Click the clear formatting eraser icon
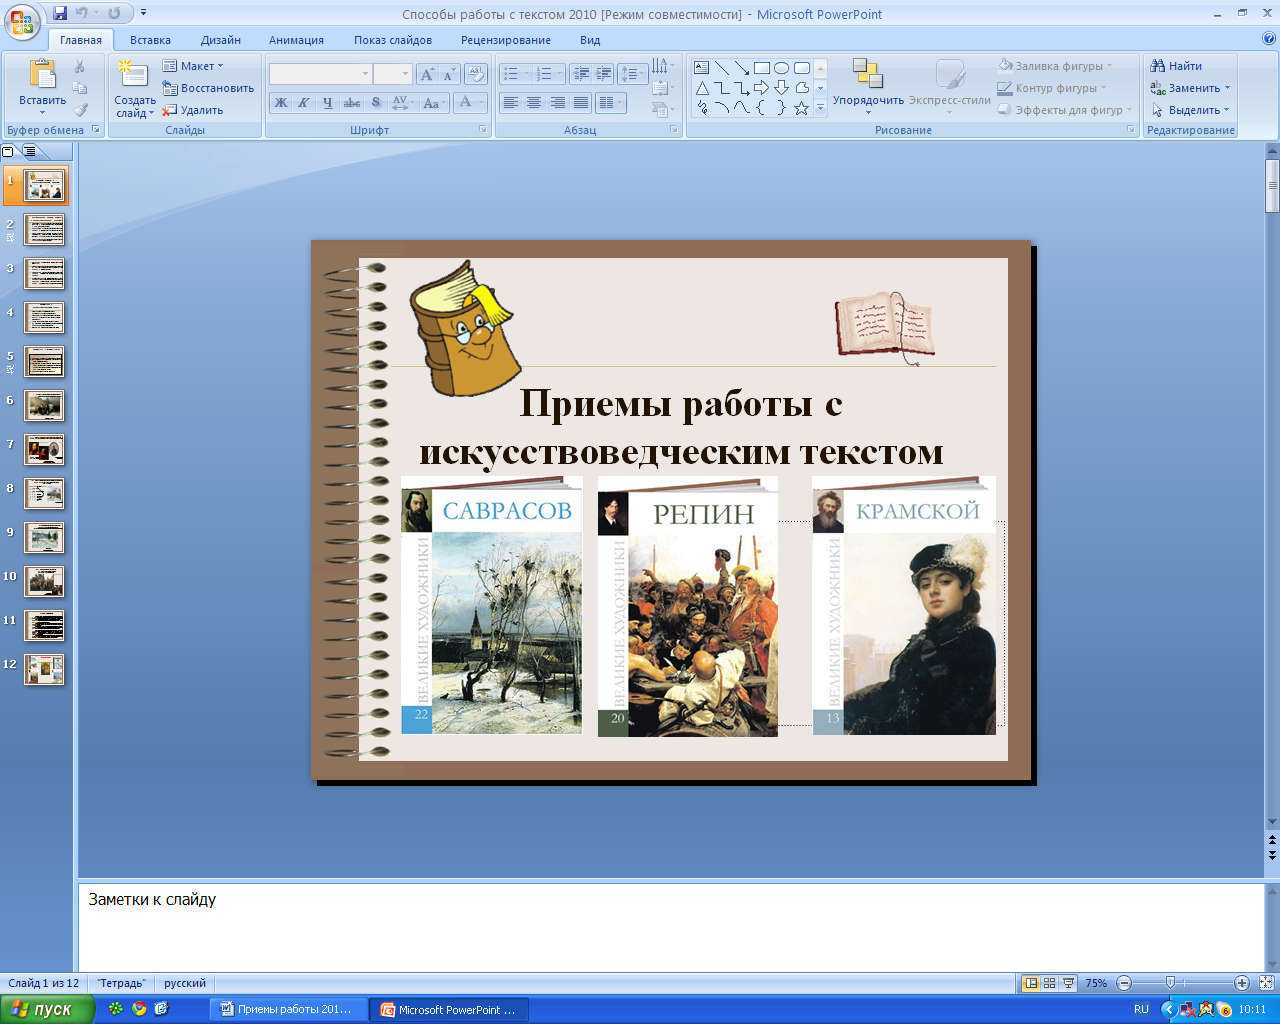Viewport: 1280px width, 1024px height. pos(476,74)
